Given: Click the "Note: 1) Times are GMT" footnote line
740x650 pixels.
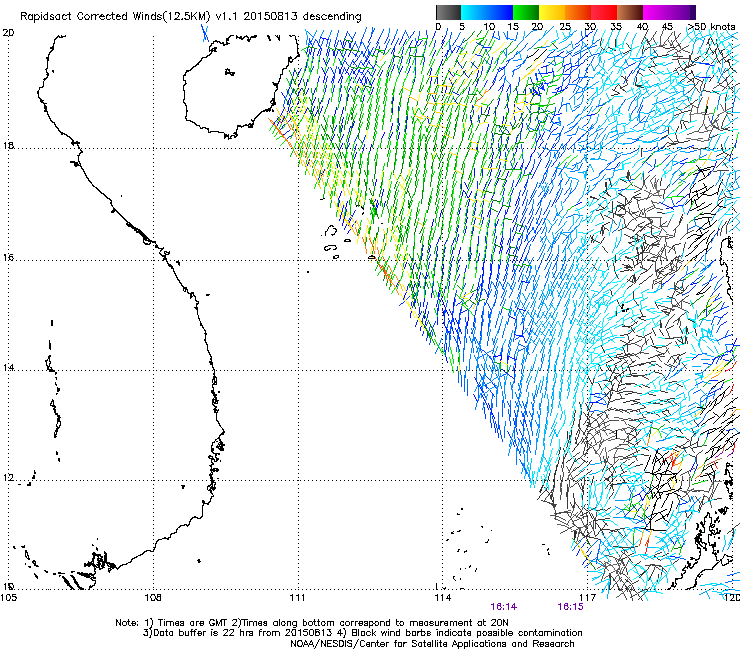Looking at the screenshot, I should [311, 623].
